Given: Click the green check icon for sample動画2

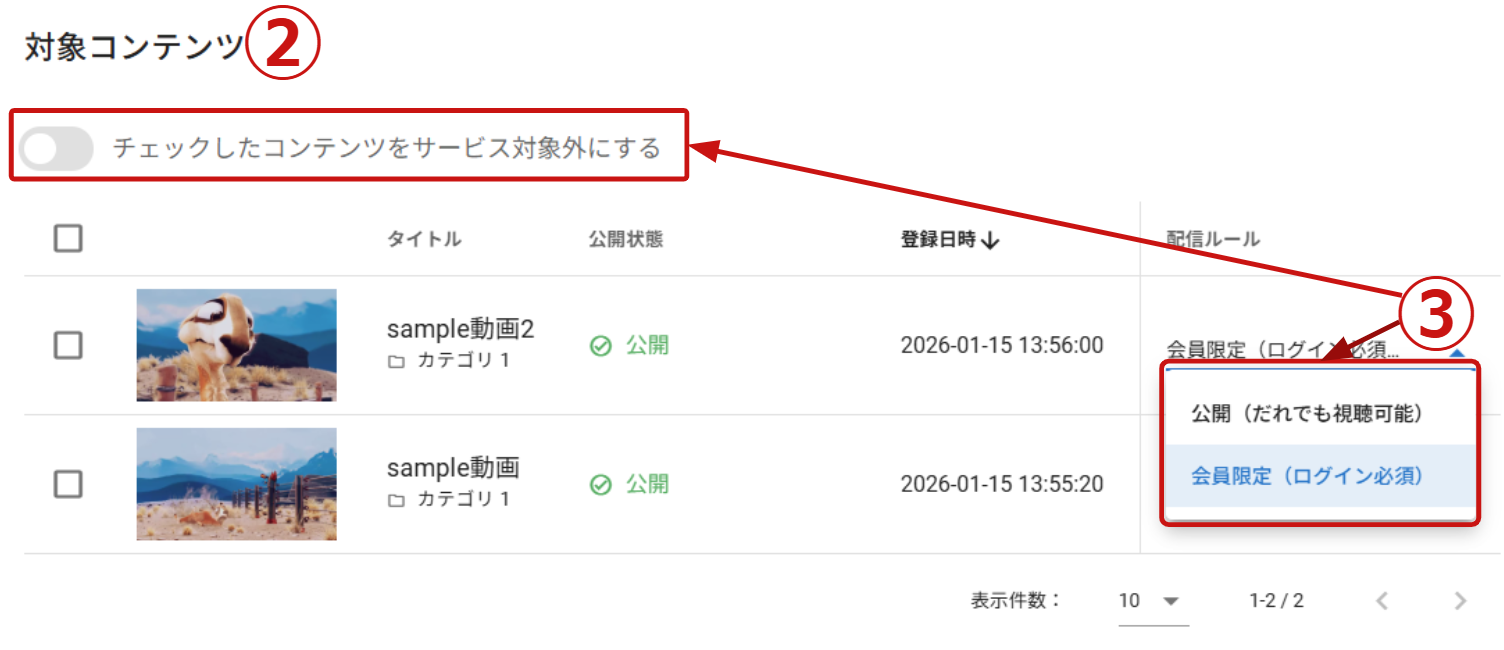Looking at the screenshot, I should click(600, 346).
